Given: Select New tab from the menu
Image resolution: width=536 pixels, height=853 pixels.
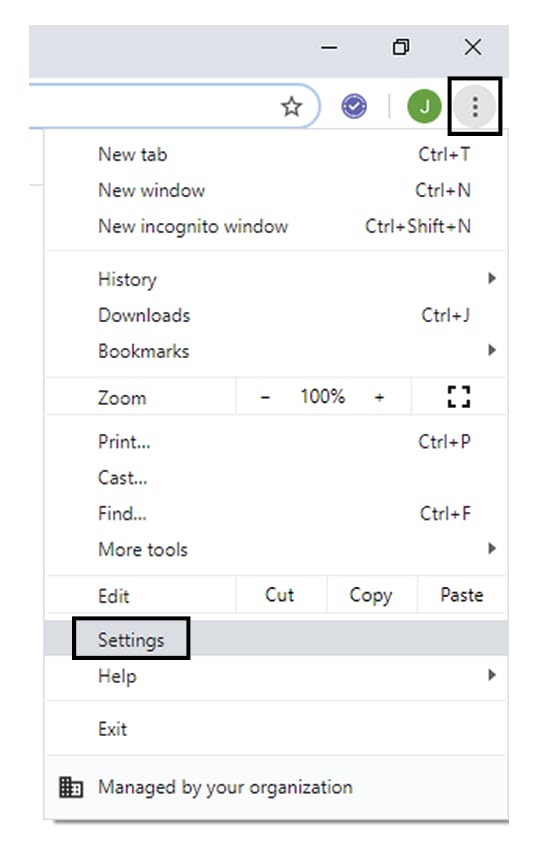Looking at the screenshot, I should [x=276, y=154].
